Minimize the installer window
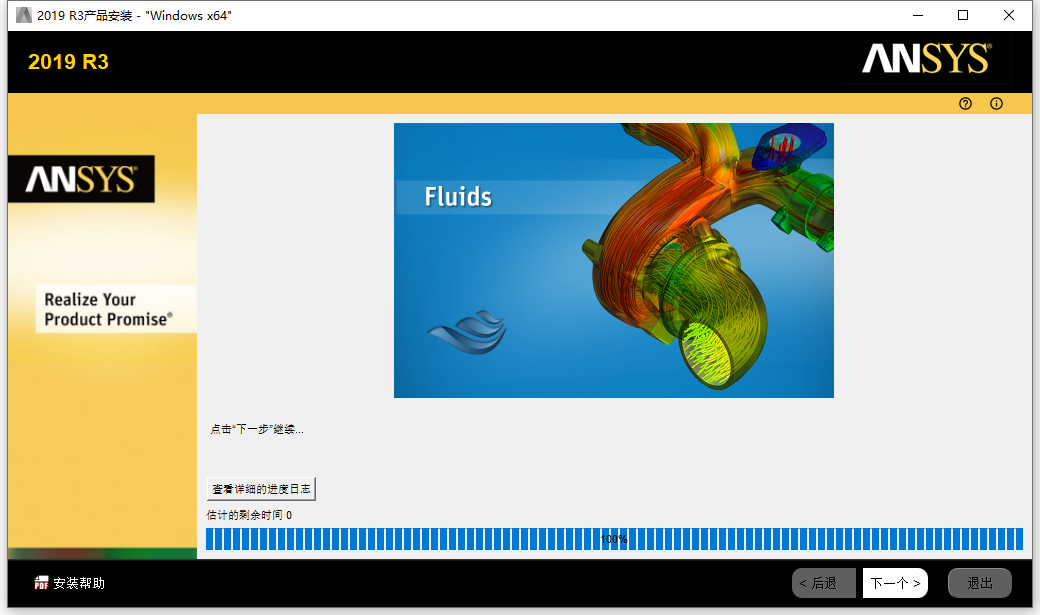1040x615 pixels. click(918, 15)
